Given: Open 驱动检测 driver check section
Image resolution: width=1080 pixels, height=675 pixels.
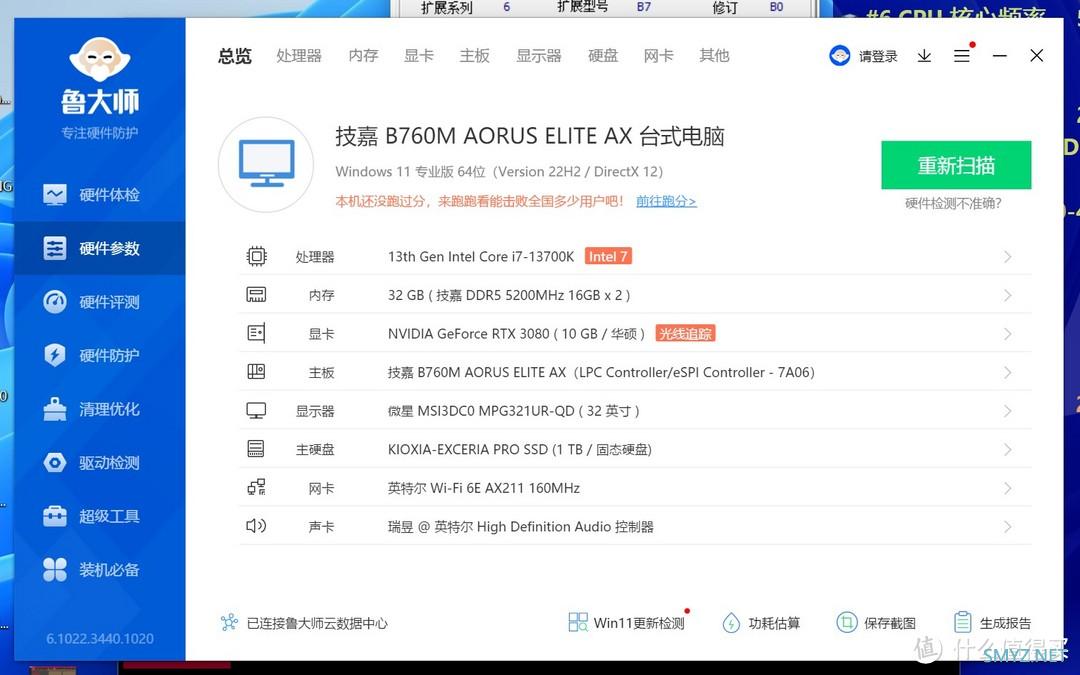Looking at the screenshot, I should (x=99, y=462).
